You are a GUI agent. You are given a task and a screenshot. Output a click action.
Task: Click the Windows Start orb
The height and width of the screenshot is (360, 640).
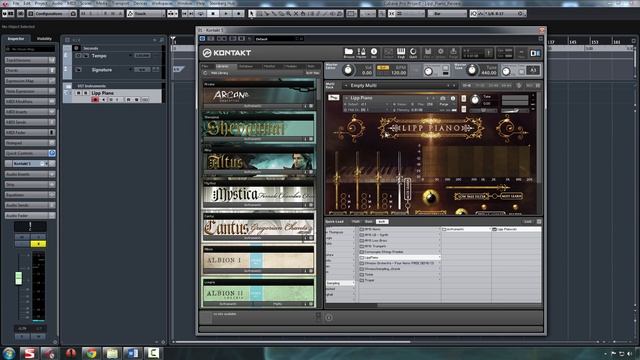point(9,353)
